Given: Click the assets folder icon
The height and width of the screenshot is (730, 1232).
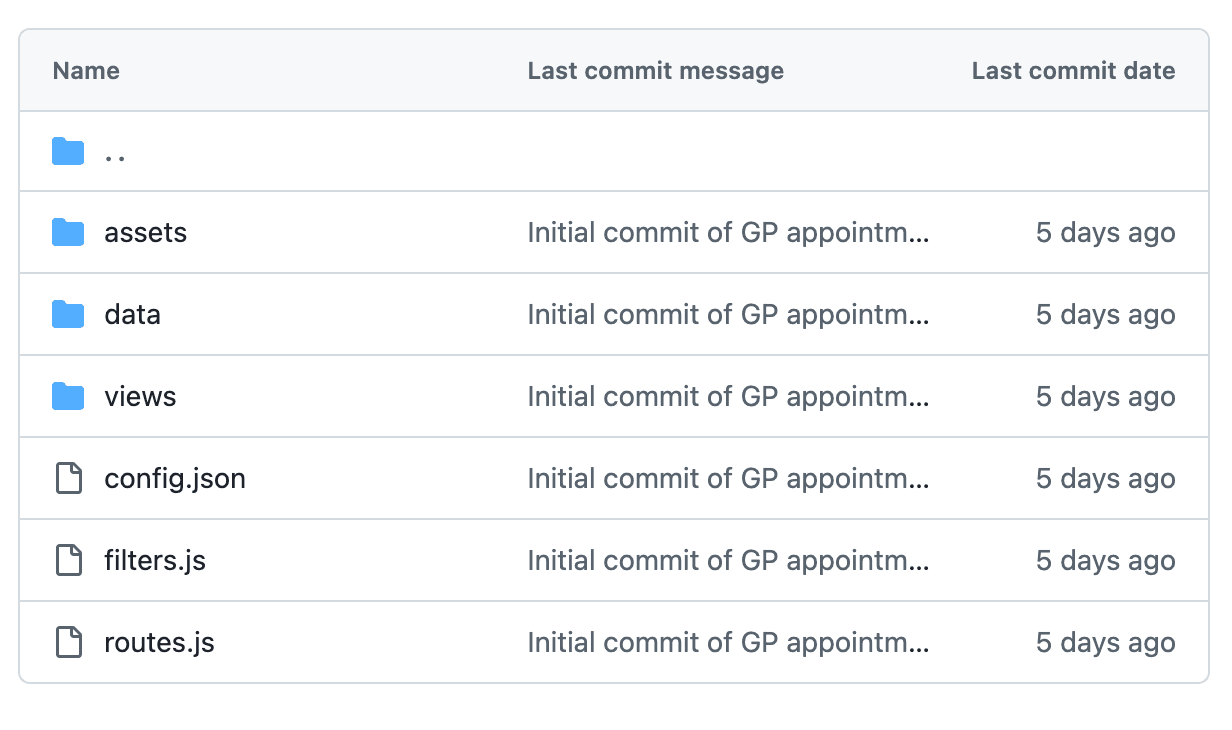Looking at the screenshot, I should [68, 233].
